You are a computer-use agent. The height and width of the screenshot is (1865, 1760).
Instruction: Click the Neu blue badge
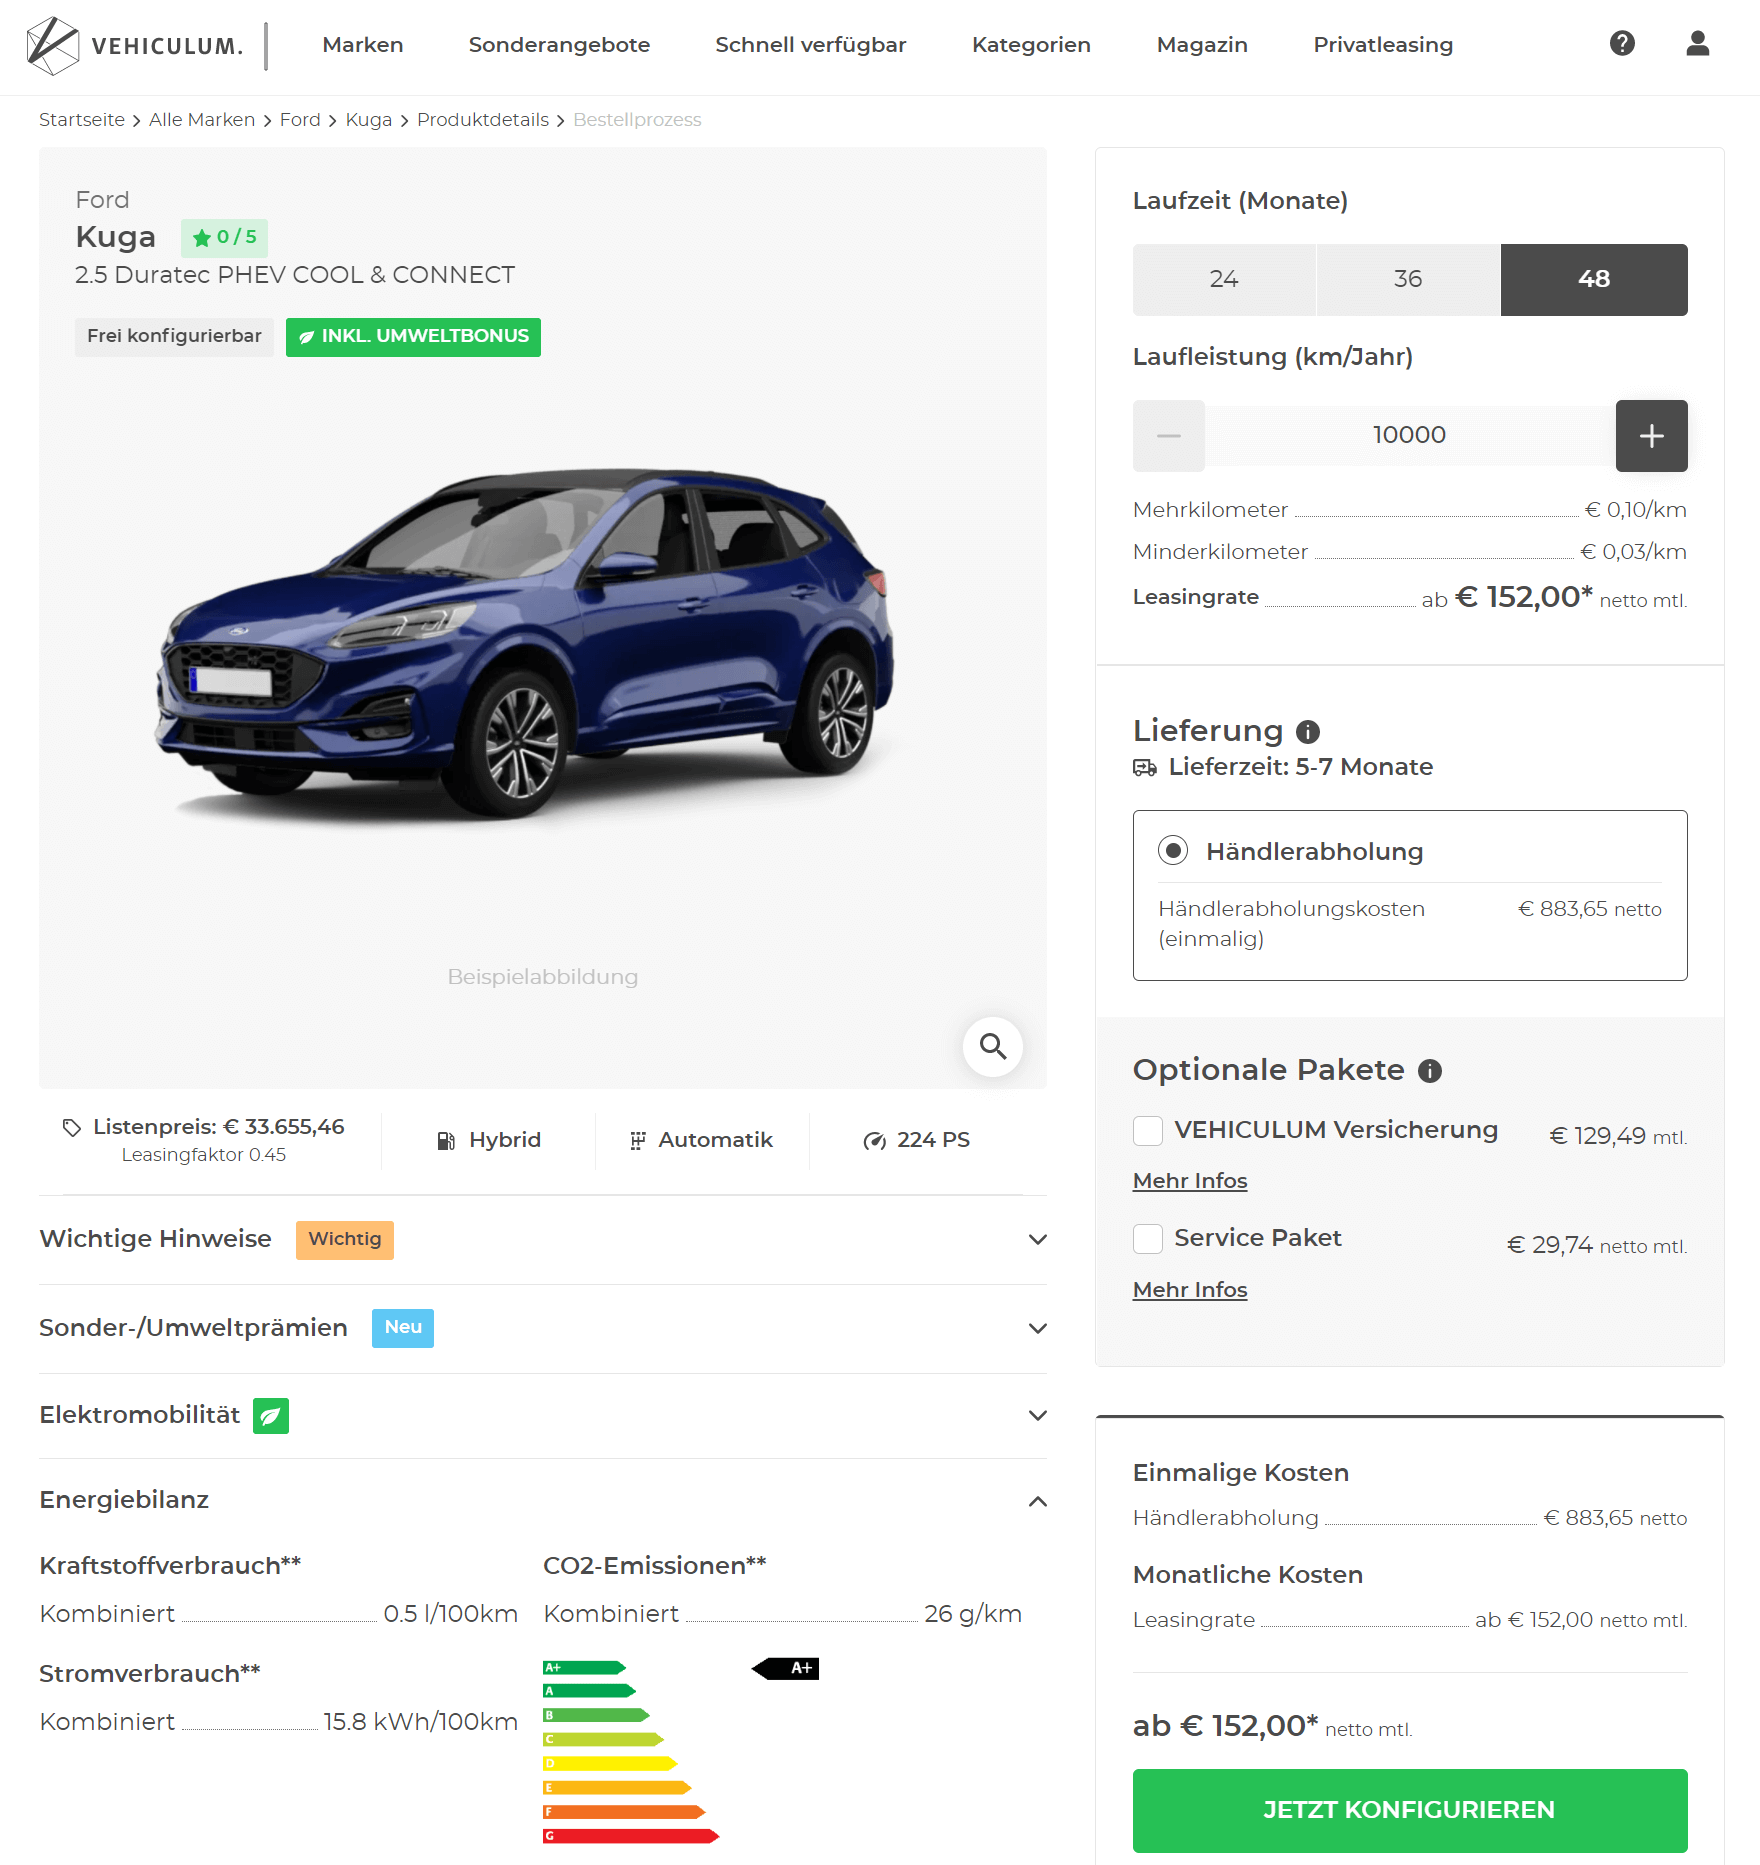(403, 1328)
